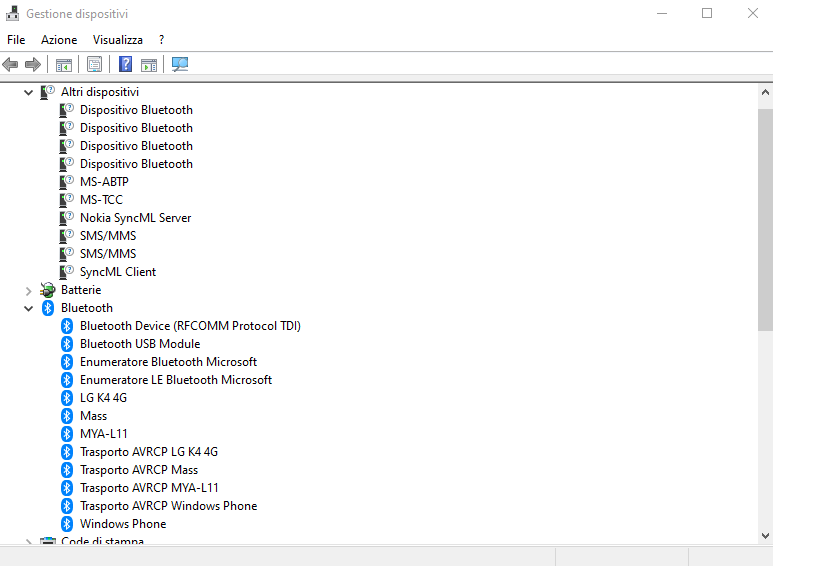
Task: Click the blue Help question mark icon
Action: (125, 64)
